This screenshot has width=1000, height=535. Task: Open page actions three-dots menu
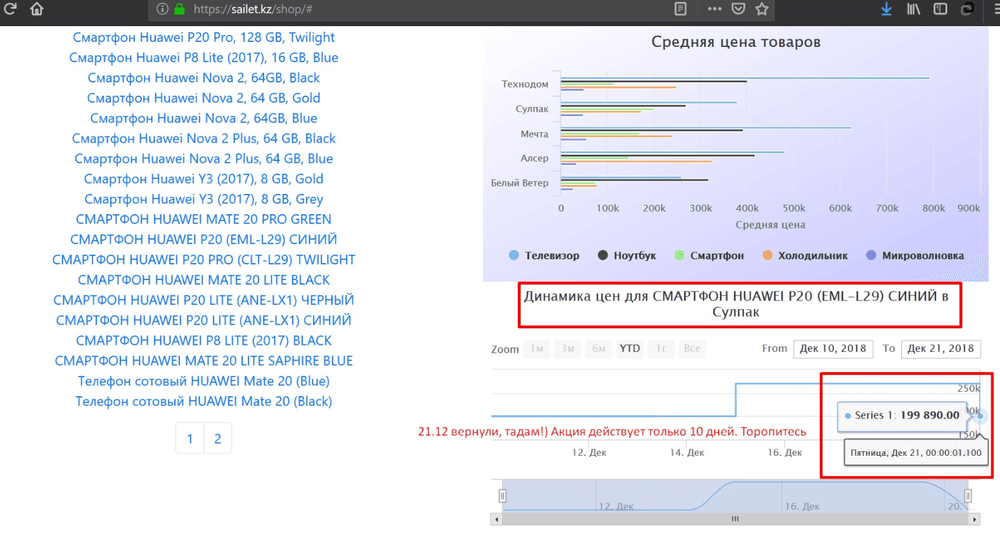tap(714, 9)
